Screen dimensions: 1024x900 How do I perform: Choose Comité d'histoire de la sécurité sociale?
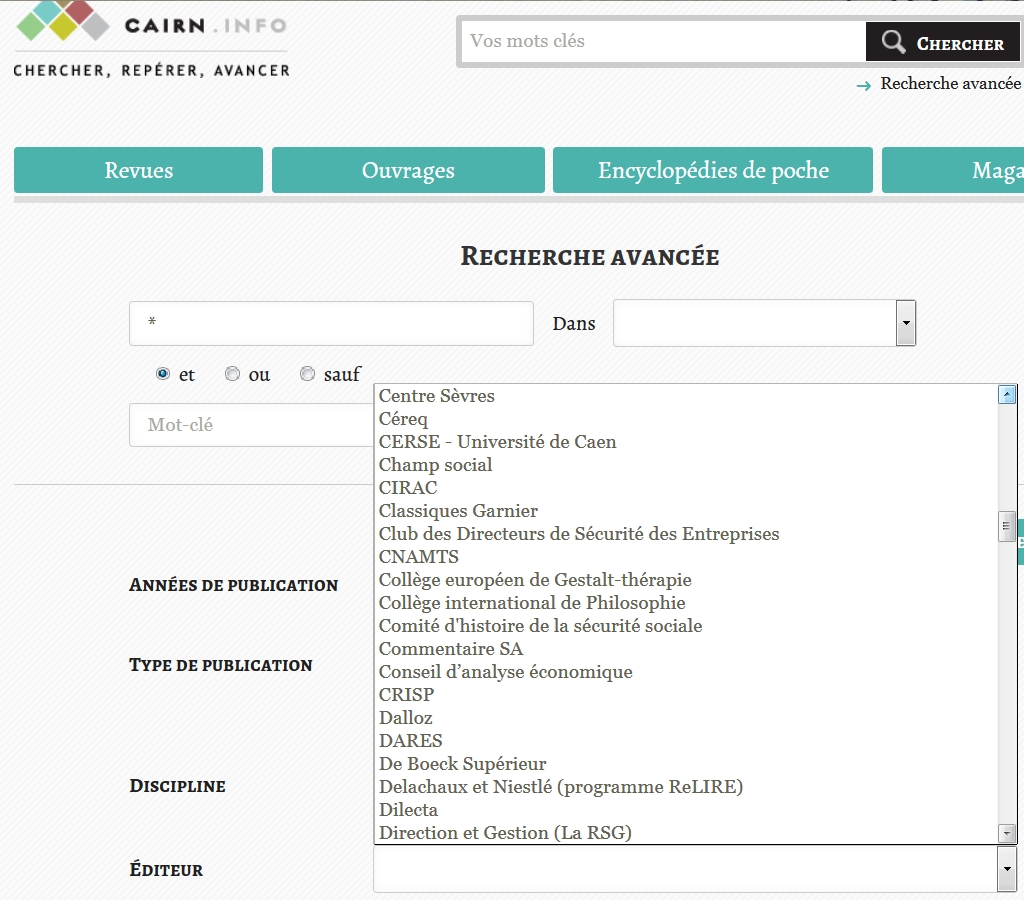tap(686, 626)
